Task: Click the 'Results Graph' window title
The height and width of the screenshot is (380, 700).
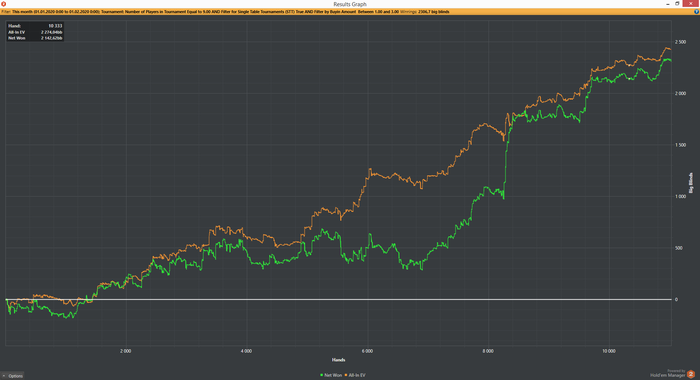Action: (x=350, y=4)
